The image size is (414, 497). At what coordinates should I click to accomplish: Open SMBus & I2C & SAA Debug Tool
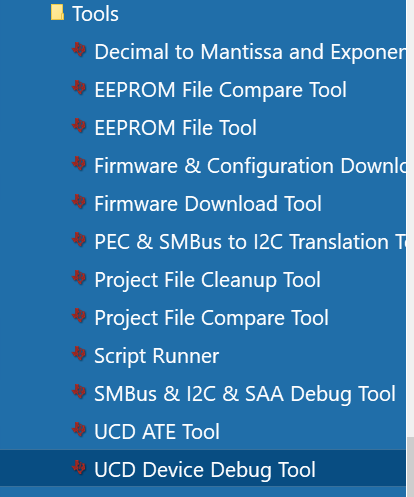pyautogui.click(x=245, y=394)
